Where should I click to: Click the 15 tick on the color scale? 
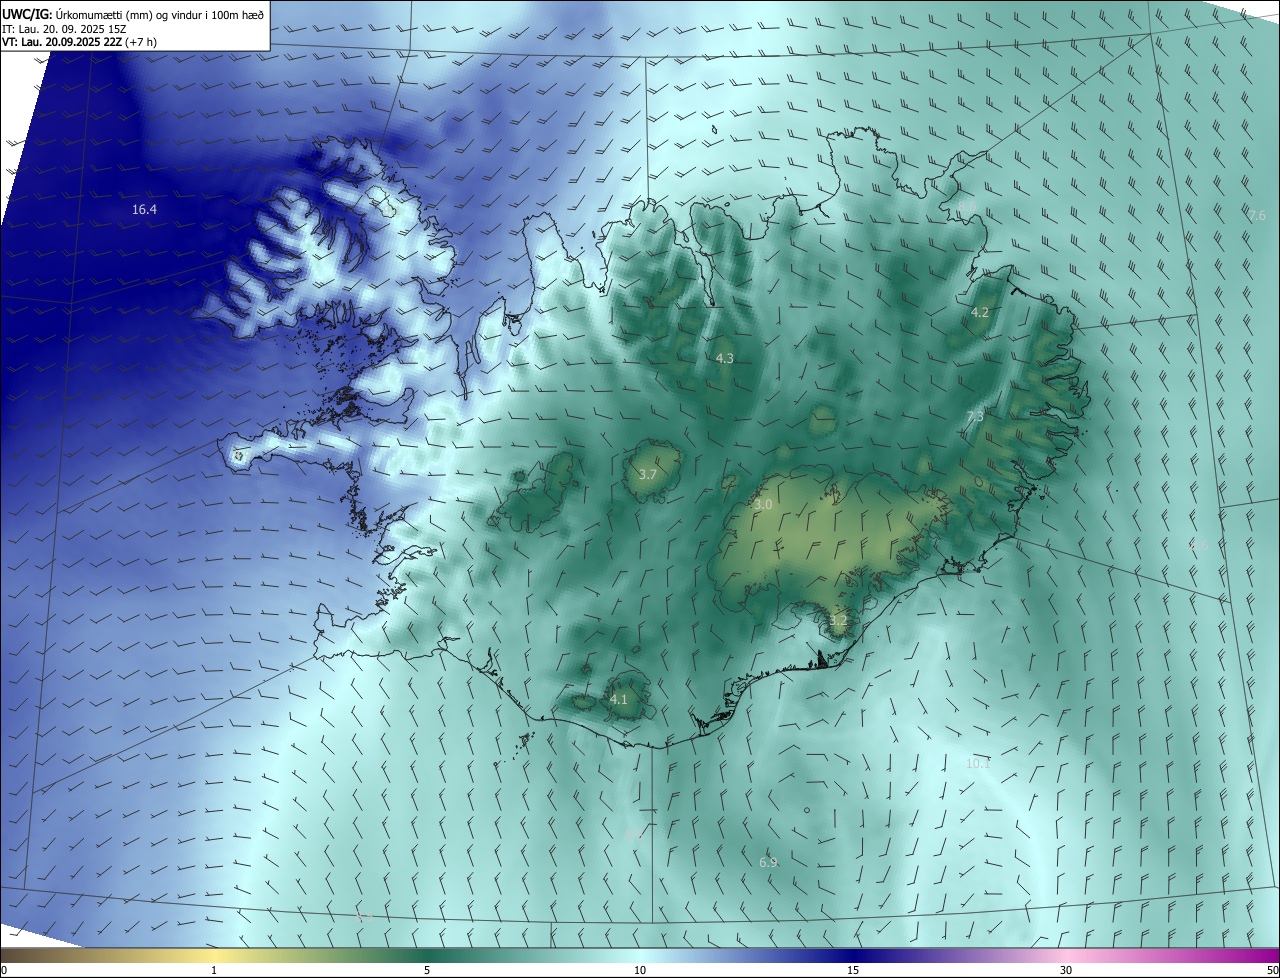pyautogui.click(x=853, y=971)
